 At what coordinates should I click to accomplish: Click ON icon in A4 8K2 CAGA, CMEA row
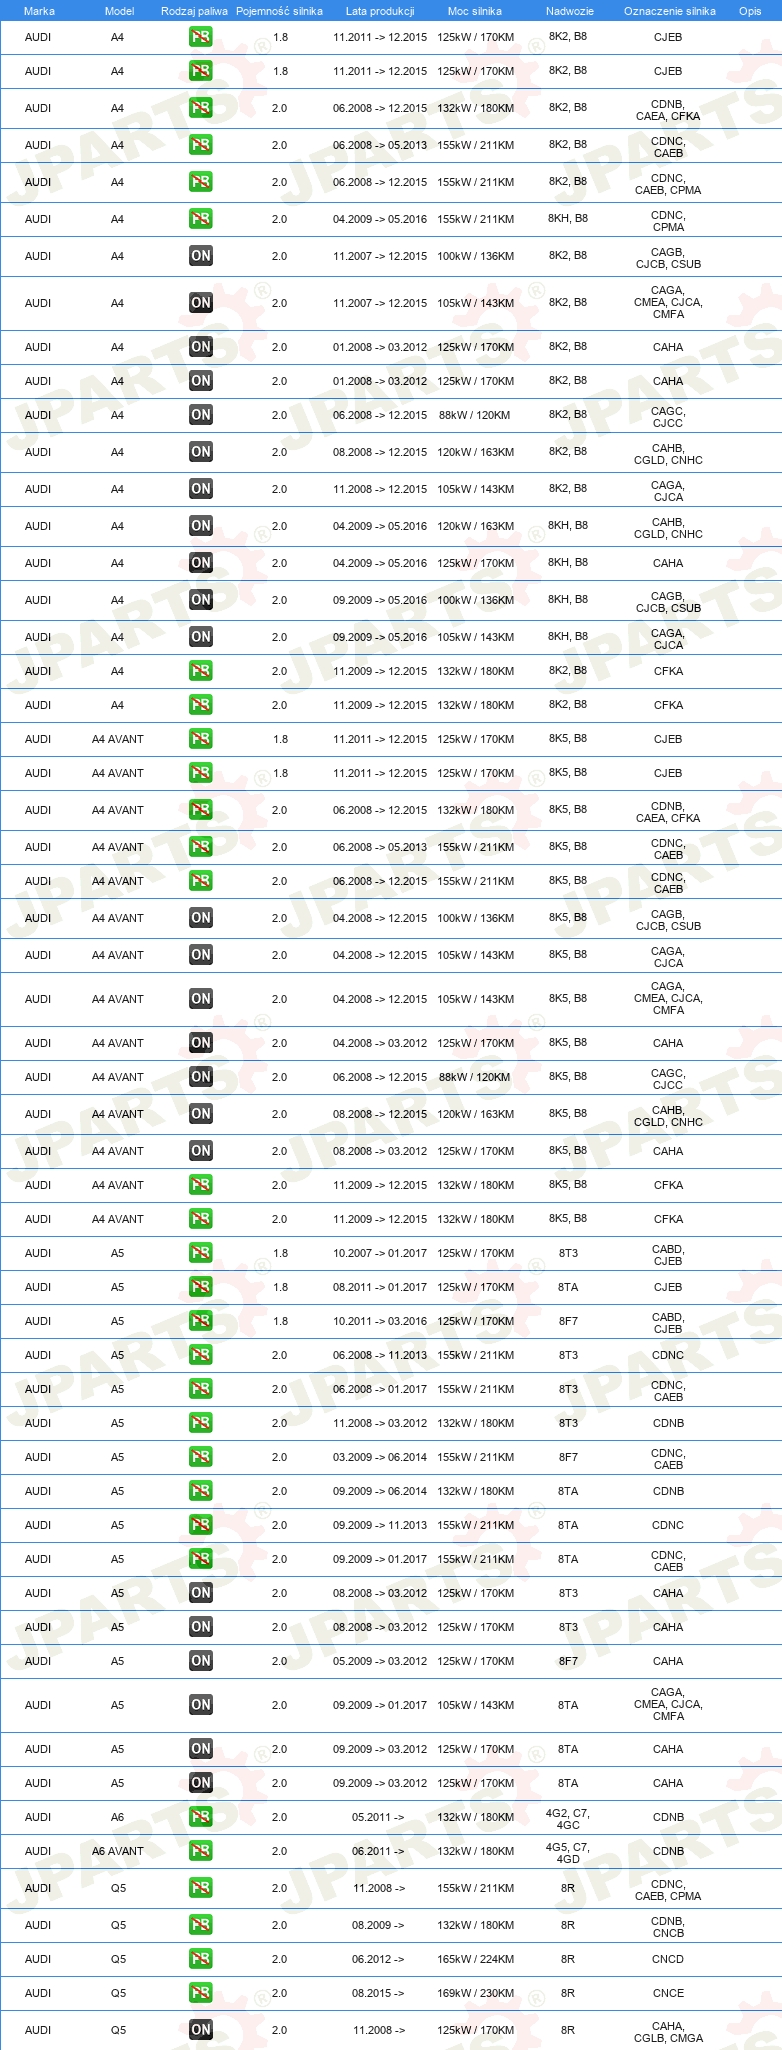[x=201, y=303]
